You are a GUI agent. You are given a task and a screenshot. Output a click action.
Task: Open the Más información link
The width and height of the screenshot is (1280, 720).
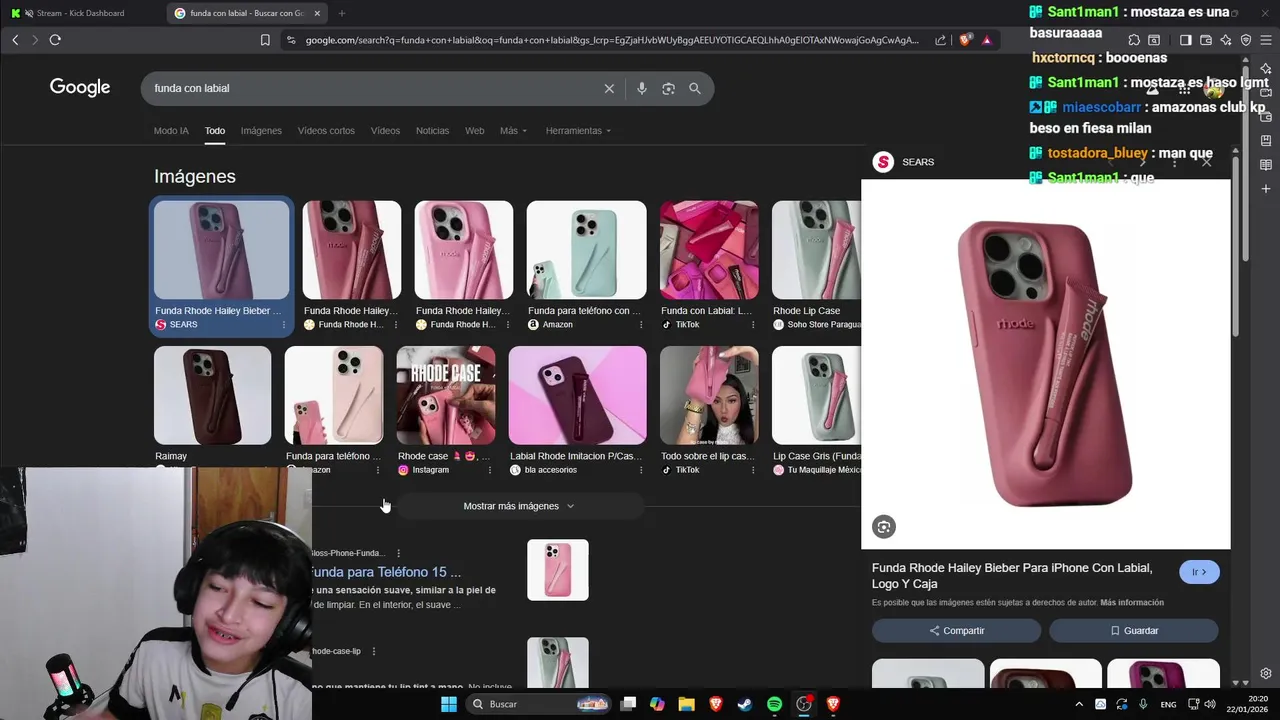pyautogui.click(x=1132, y=603)
